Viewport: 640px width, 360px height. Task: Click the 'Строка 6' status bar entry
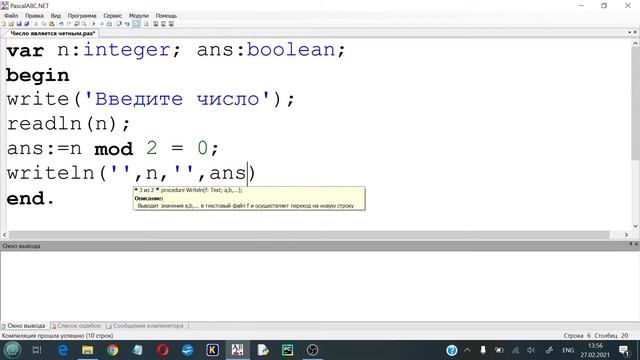coord(577,336)
